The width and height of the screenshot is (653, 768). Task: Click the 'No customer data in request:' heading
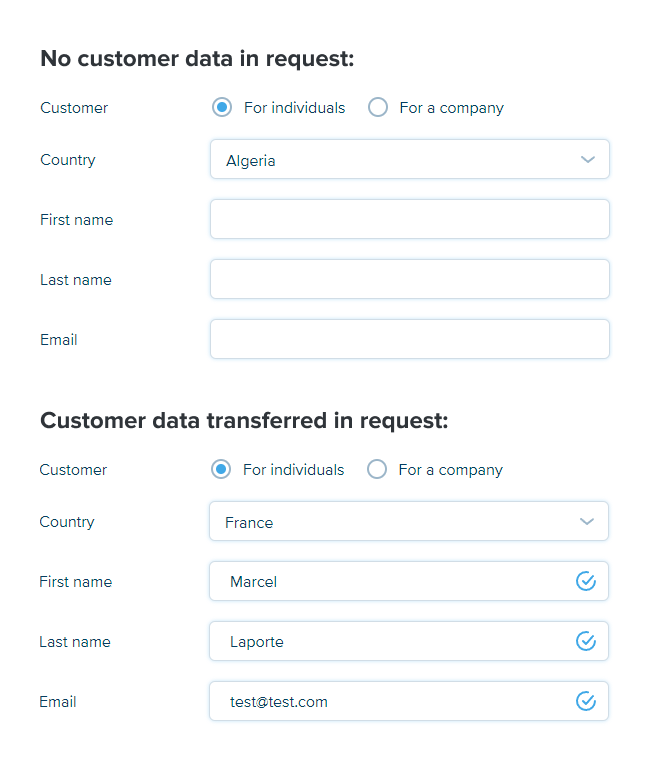point(197,59)
